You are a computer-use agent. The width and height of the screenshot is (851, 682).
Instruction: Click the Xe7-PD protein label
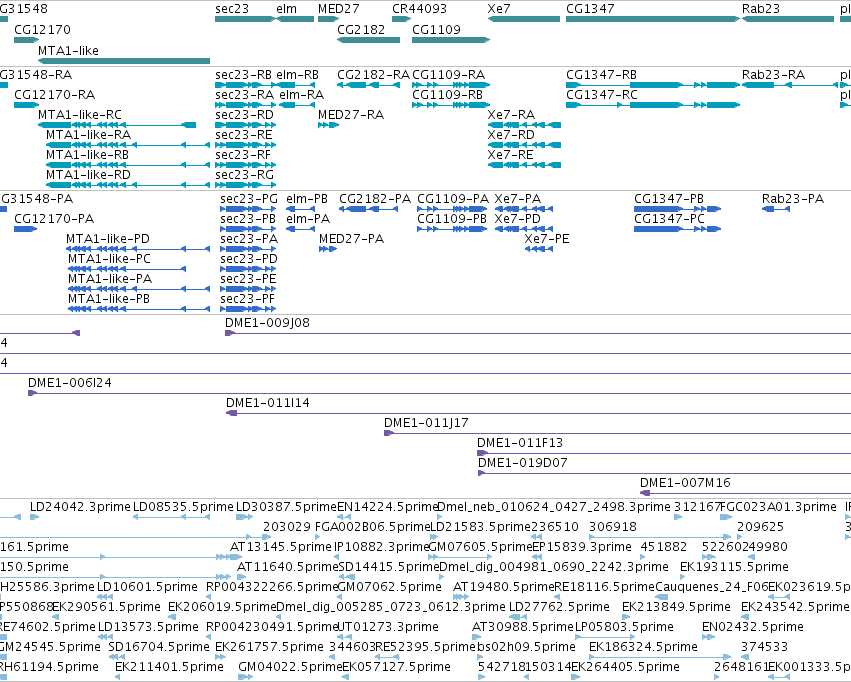click(517, 219)
